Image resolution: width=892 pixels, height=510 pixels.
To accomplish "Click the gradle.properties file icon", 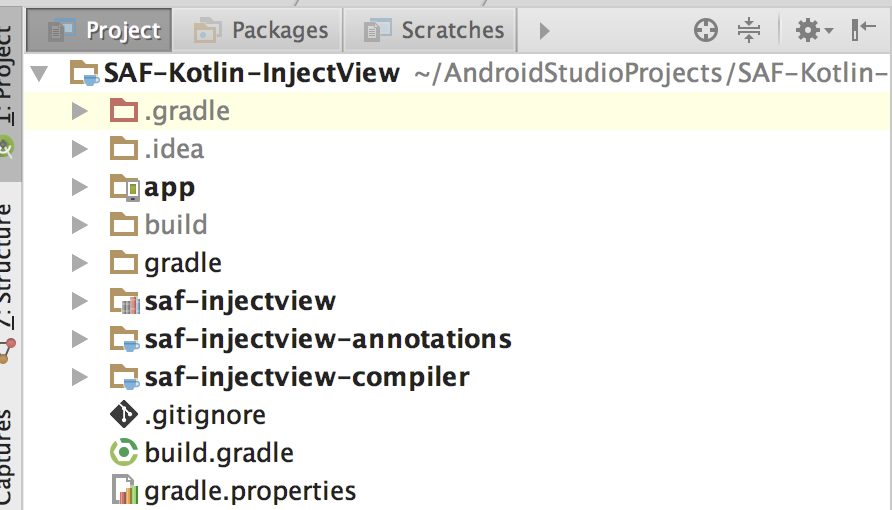I will point(124,491).
